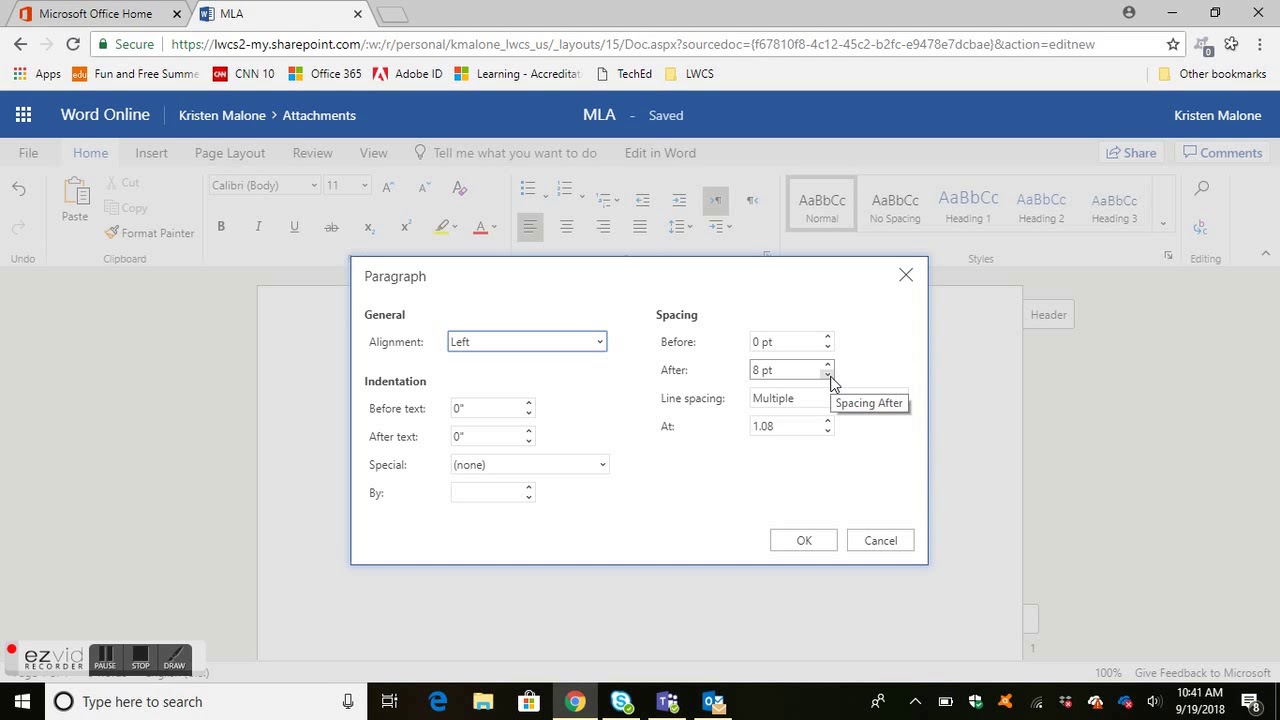
Task: Close the Paragraph dialog
Action: tap(906, 275)
